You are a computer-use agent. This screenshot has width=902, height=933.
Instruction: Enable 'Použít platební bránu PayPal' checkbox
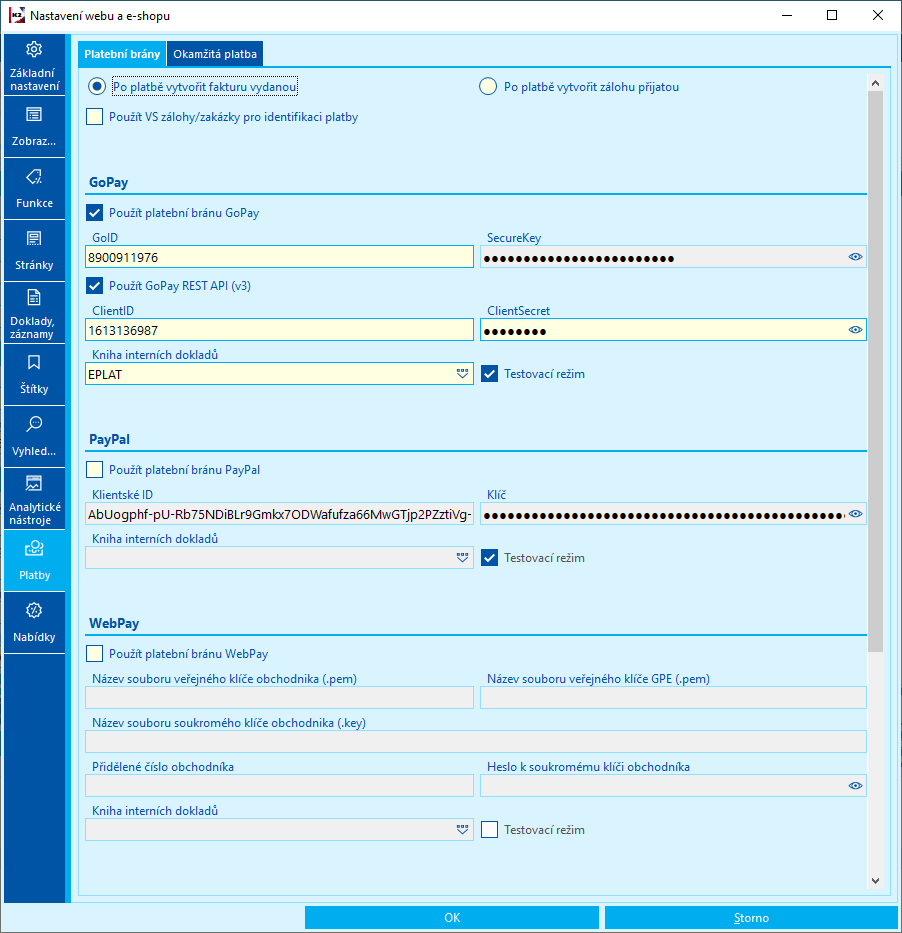[95, 469]
